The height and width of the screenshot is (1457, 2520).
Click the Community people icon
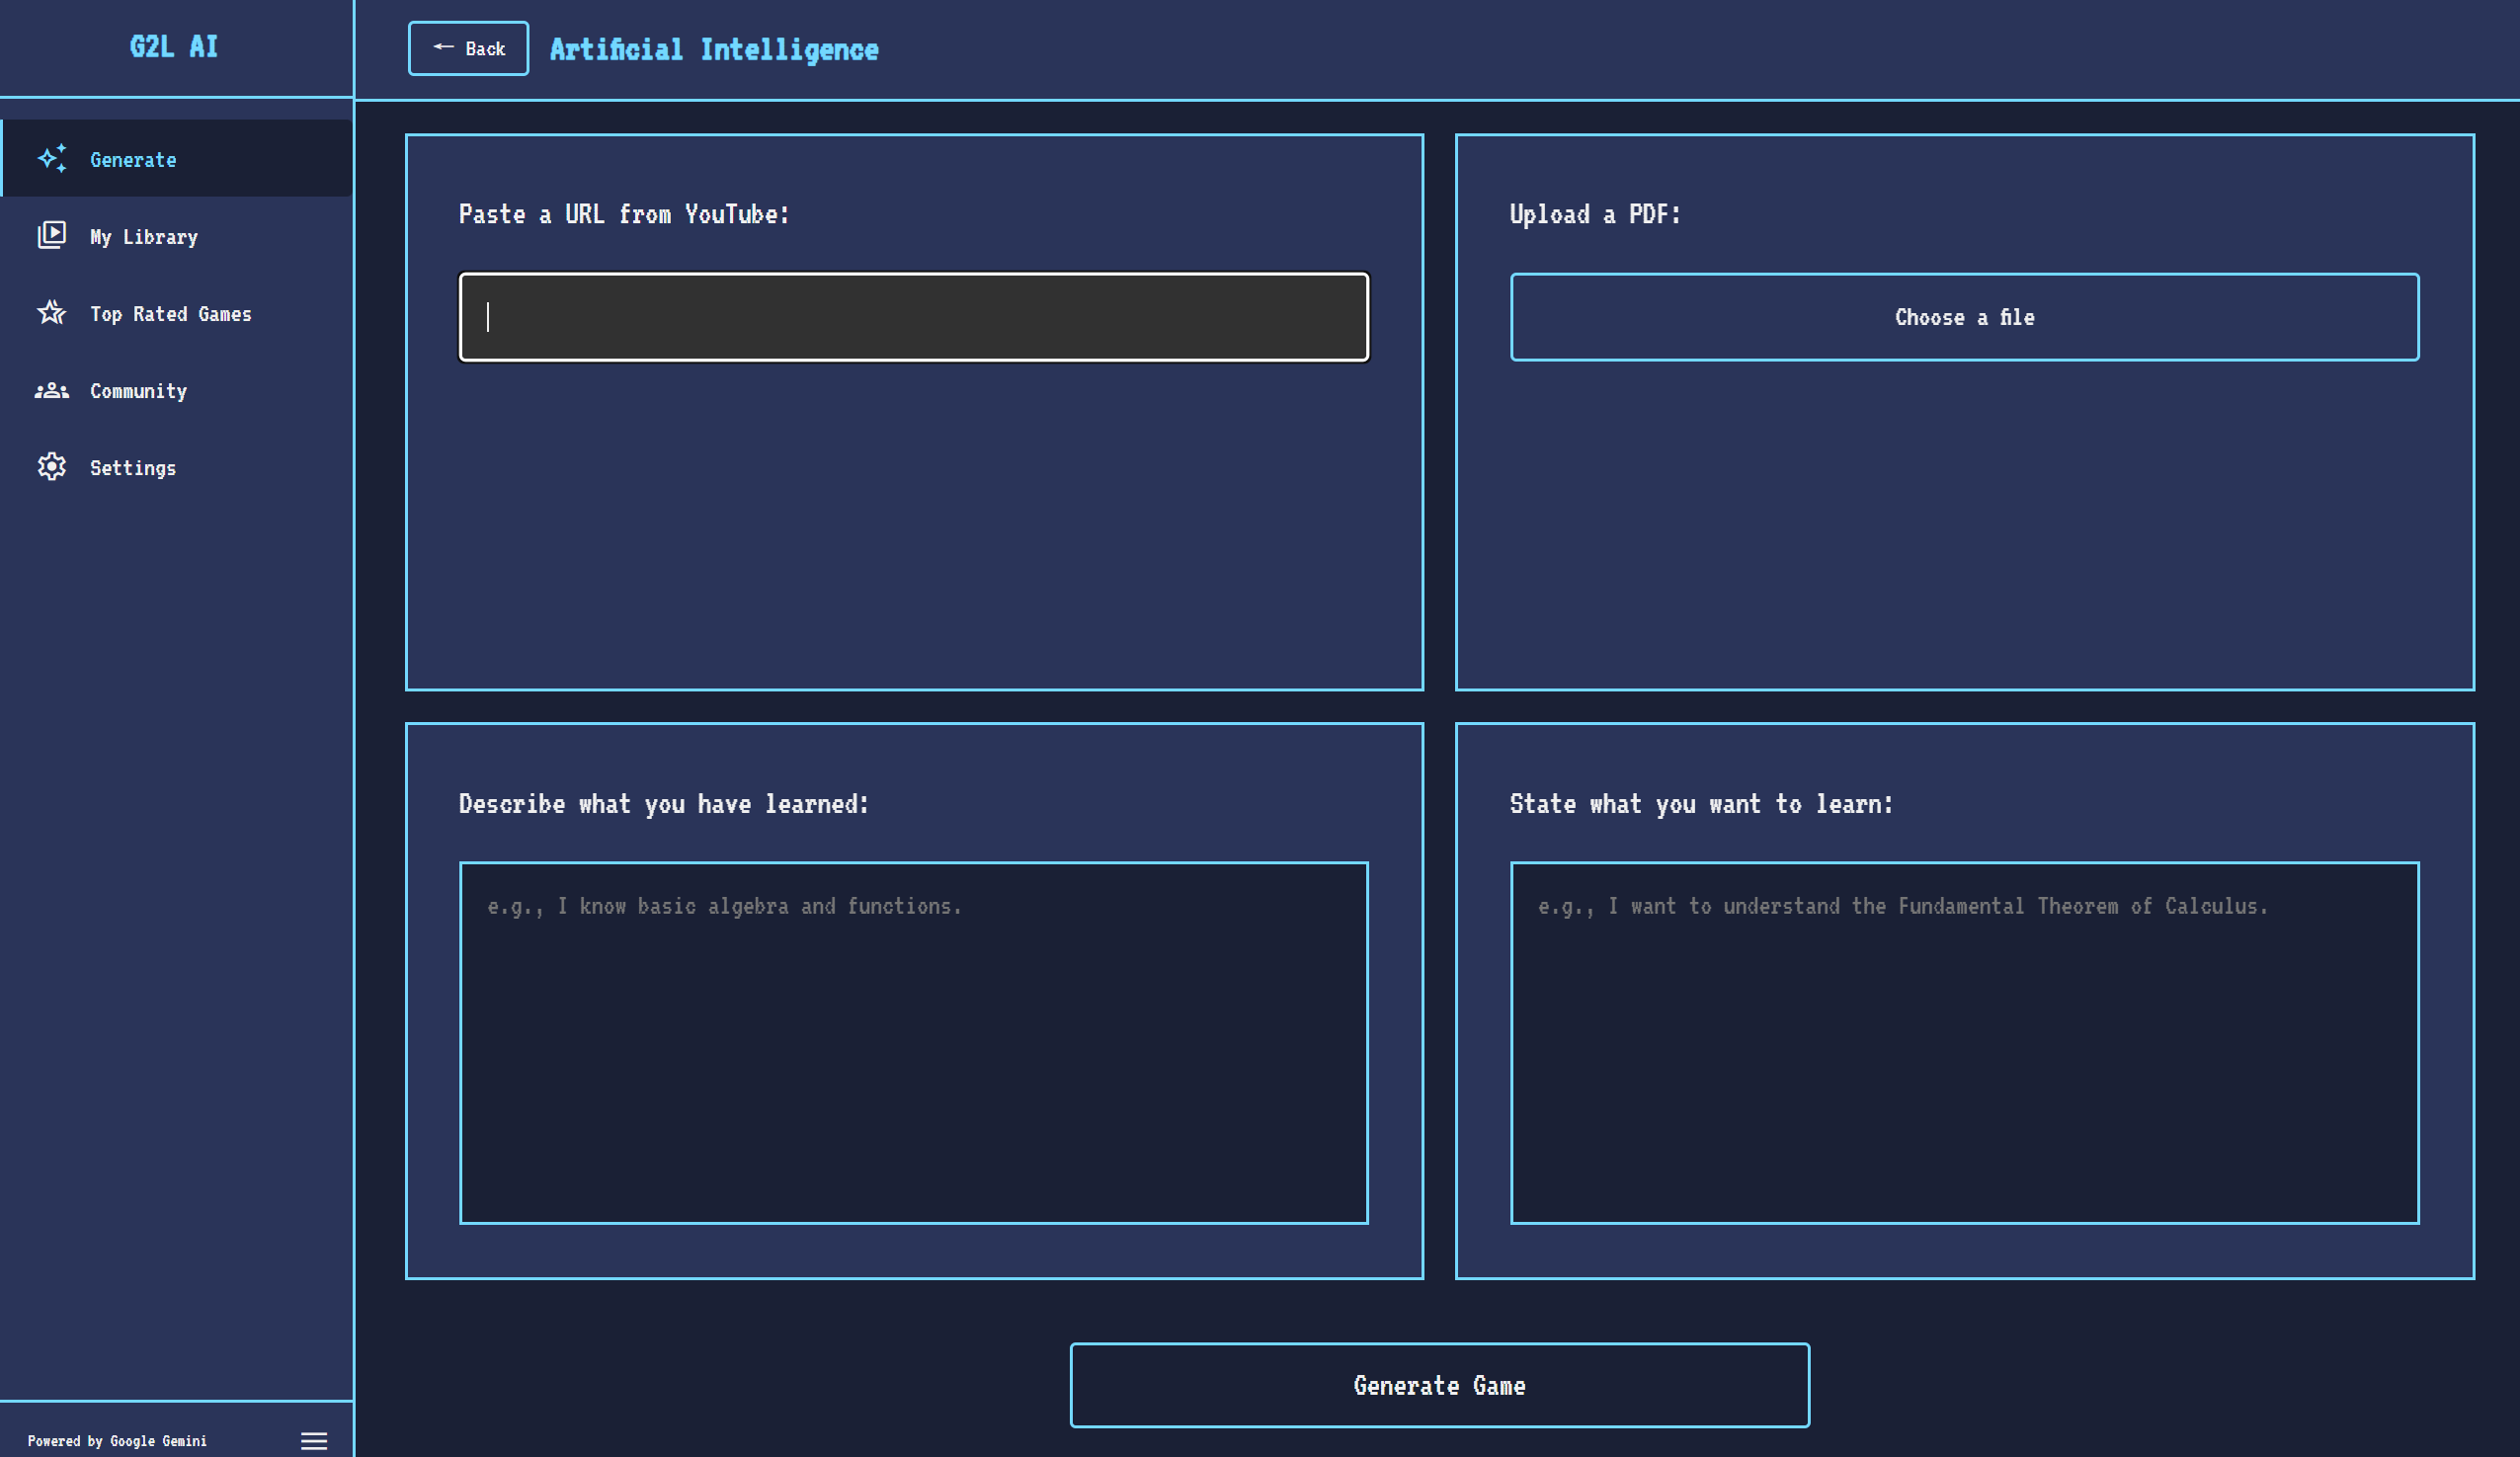click(52, 391)
